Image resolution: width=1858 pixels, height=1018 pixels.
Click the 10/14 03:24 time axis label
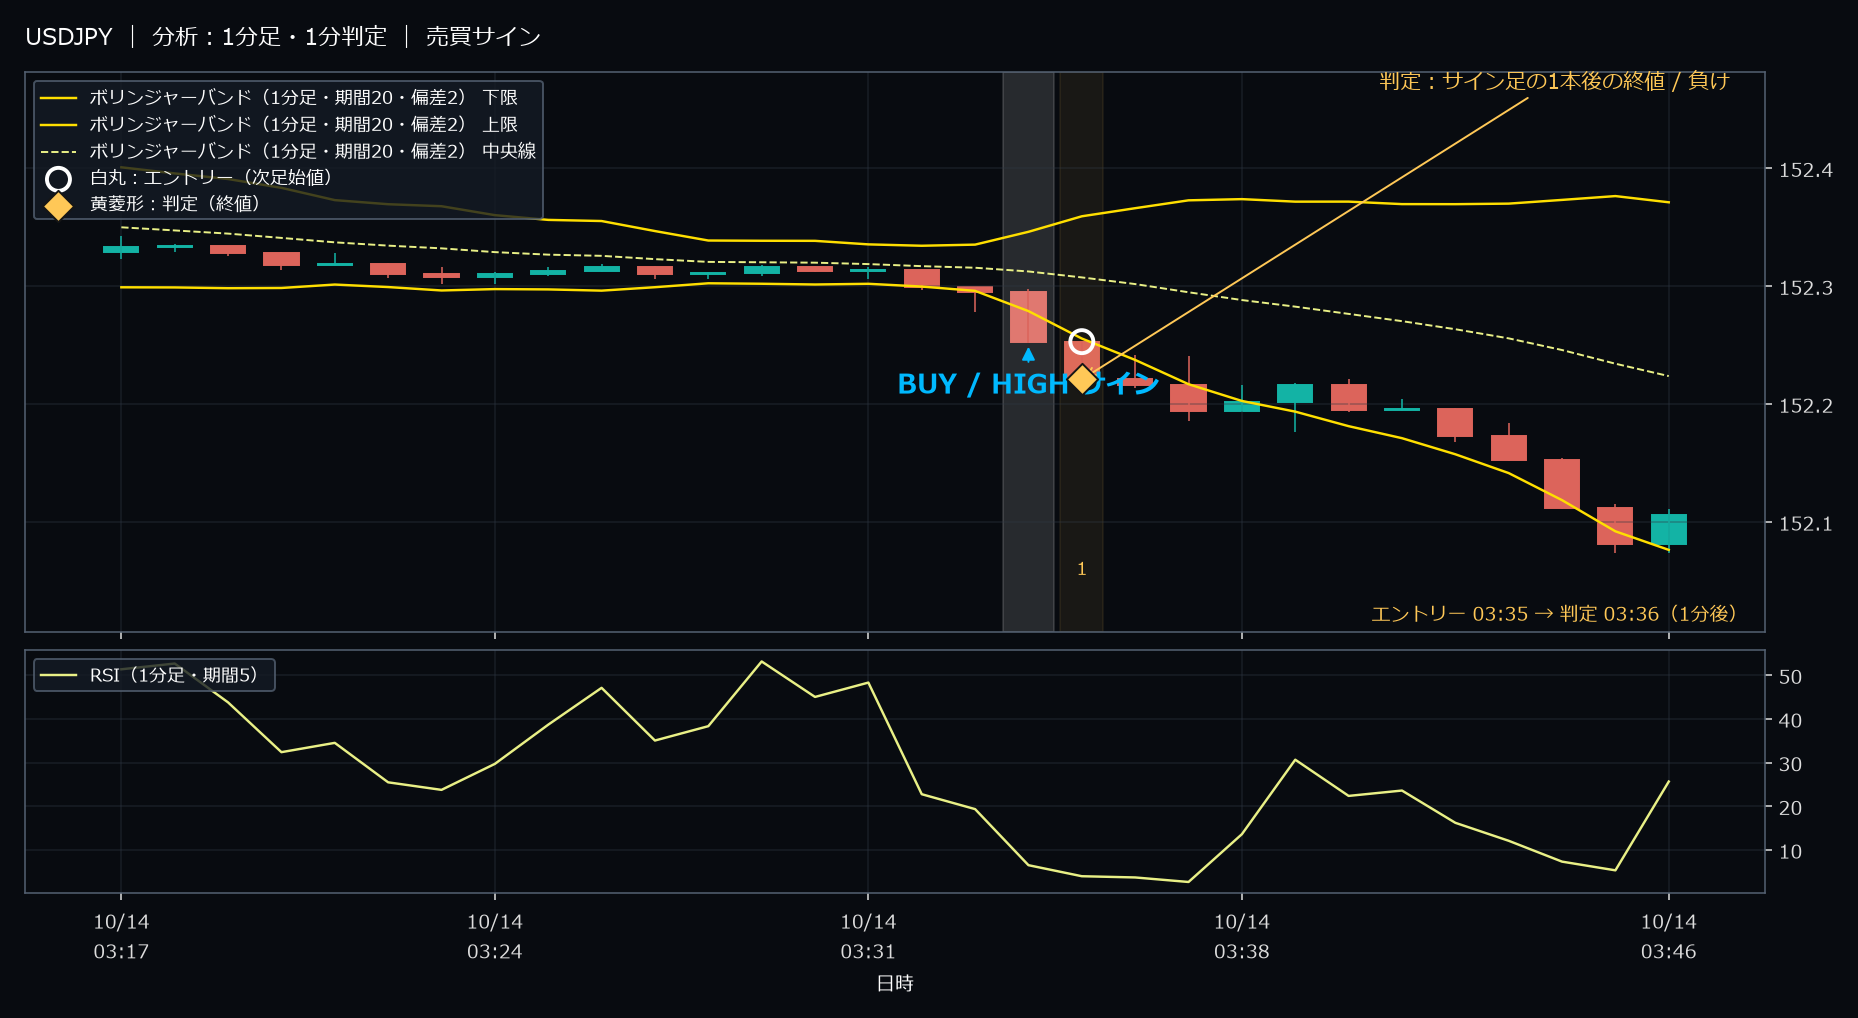495,937
